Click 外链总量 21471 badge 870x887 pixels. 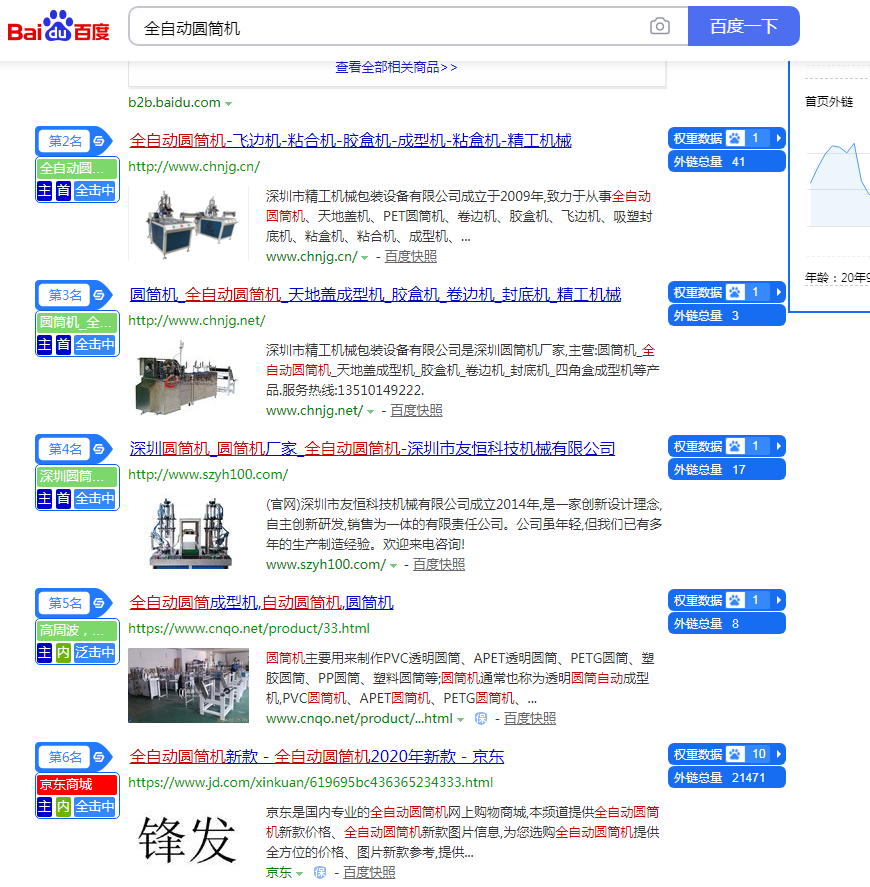[727, 777]
